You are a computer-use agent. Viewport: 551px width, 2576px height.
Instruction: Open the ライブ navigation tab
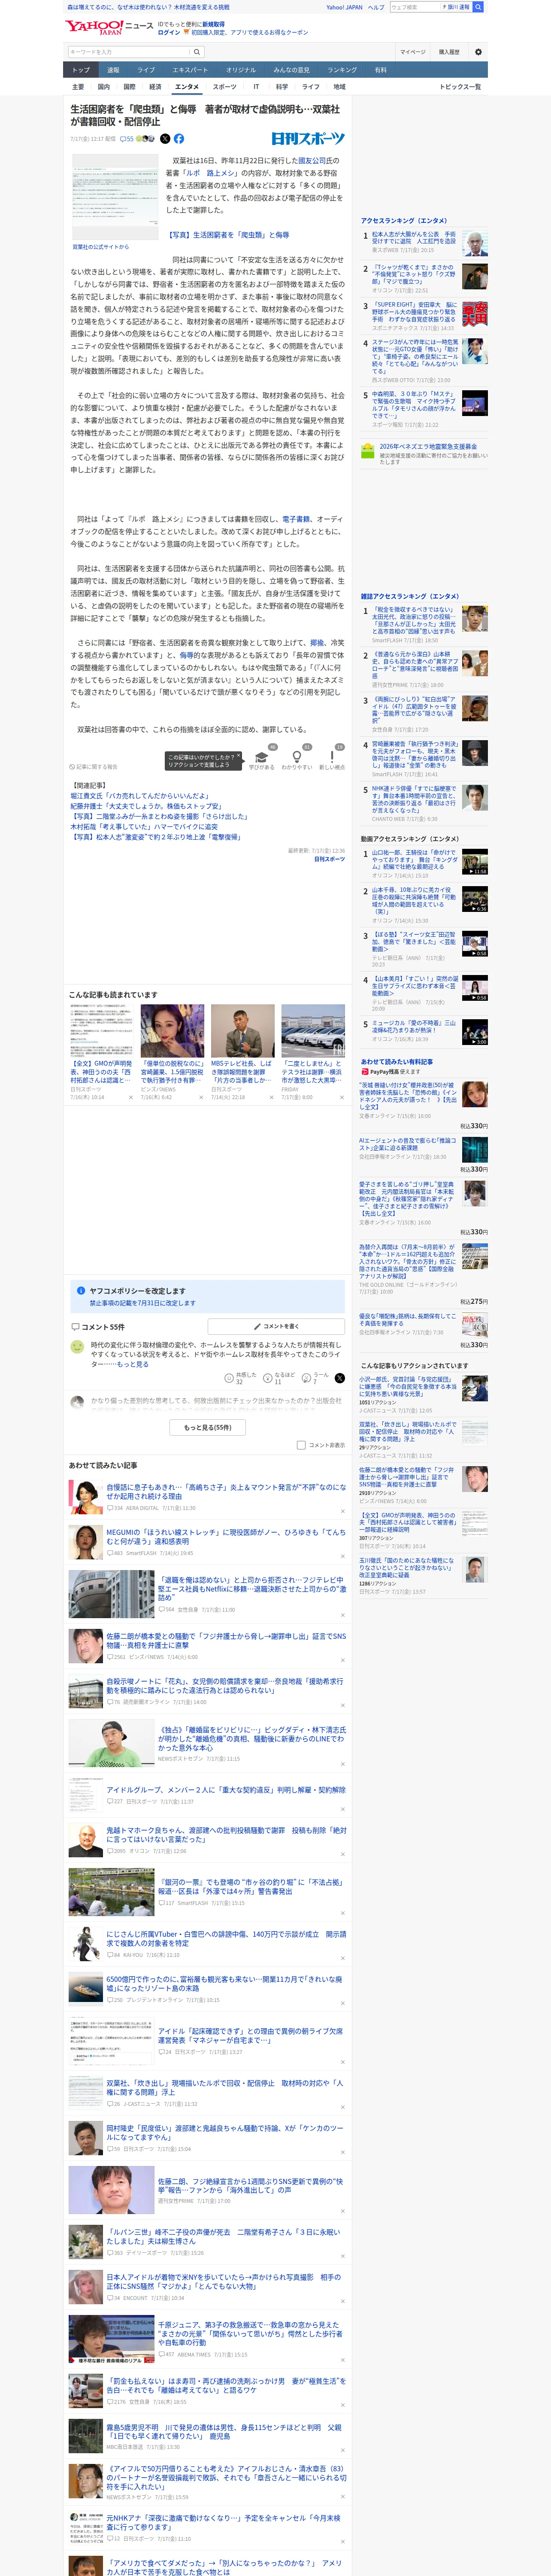click(146, 70)
